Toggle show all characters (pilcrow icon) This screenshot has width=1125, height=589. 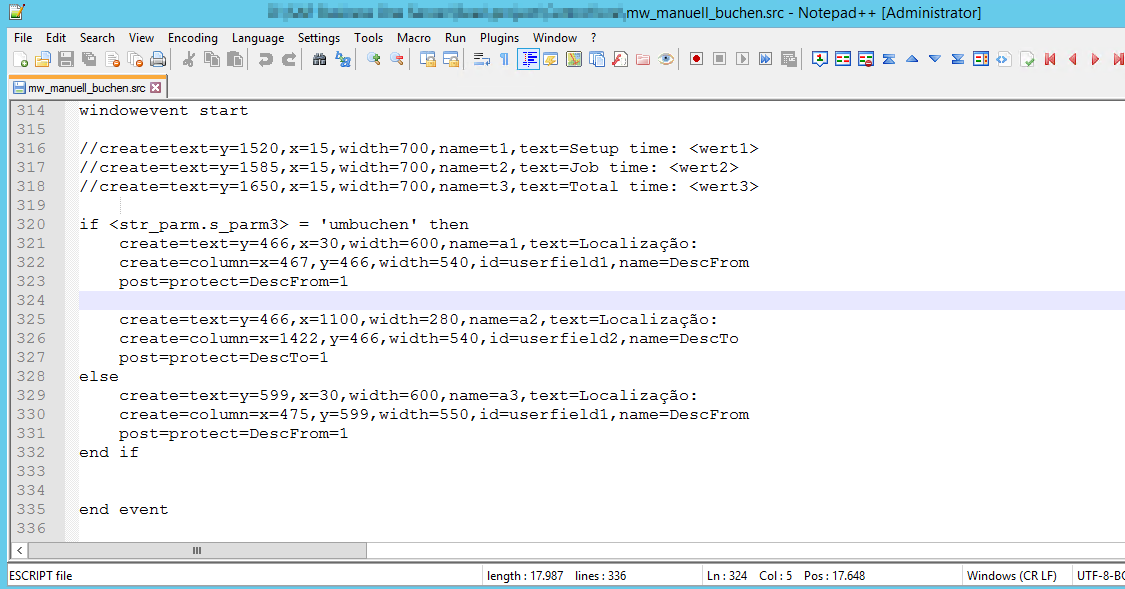click(504, 60)
